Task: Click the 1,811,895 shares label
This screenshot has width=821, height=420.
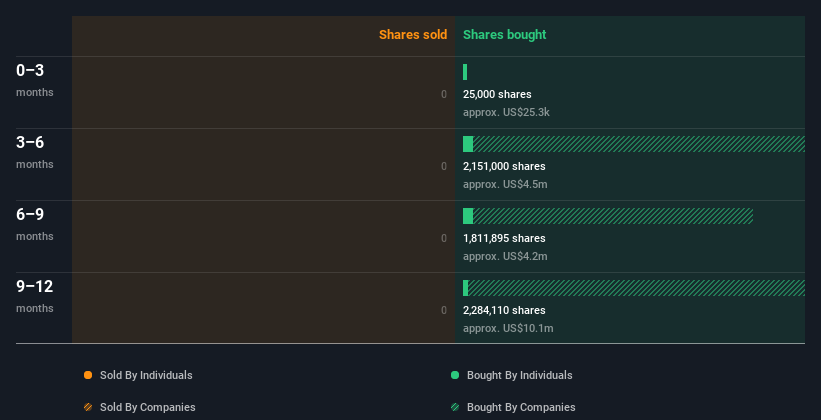Action: (x=504, y=238)
